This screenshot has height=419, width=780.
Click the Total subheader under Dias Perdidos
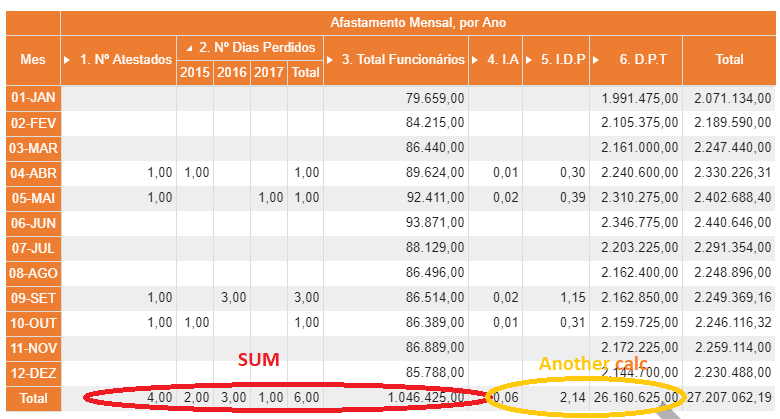305,73
